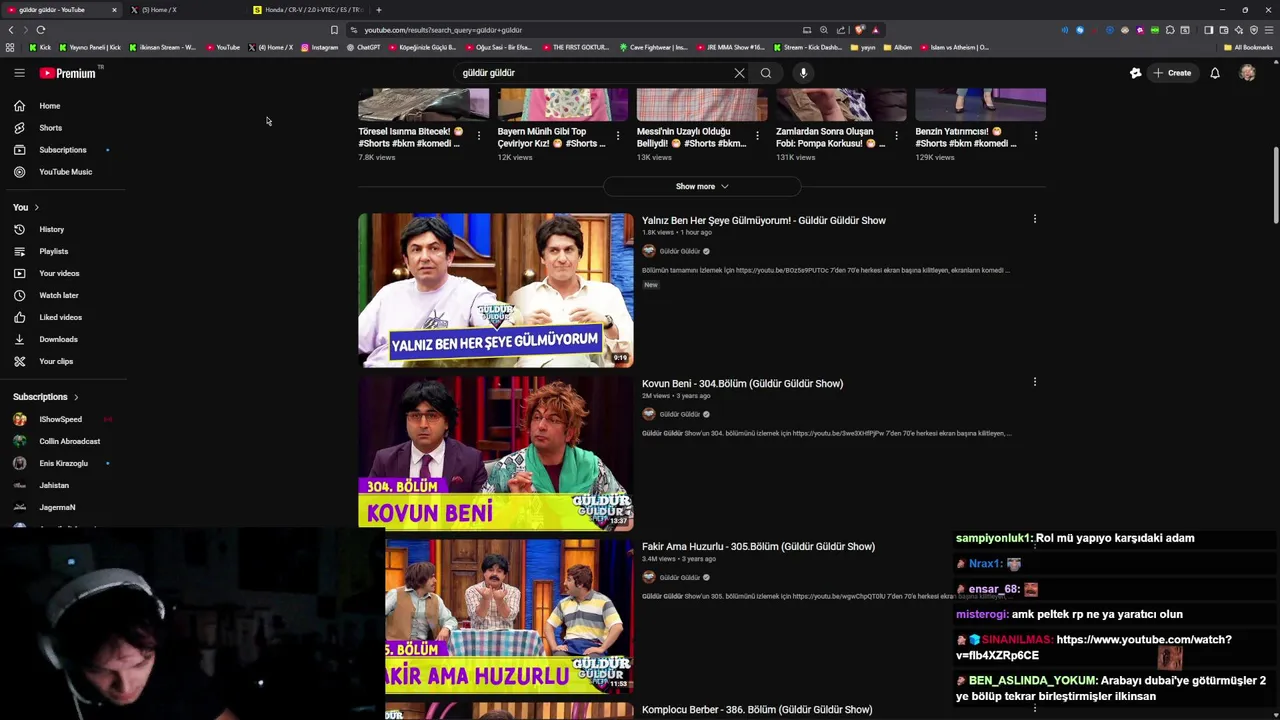Open Subscriptions in the sidebar

[64, 150]
